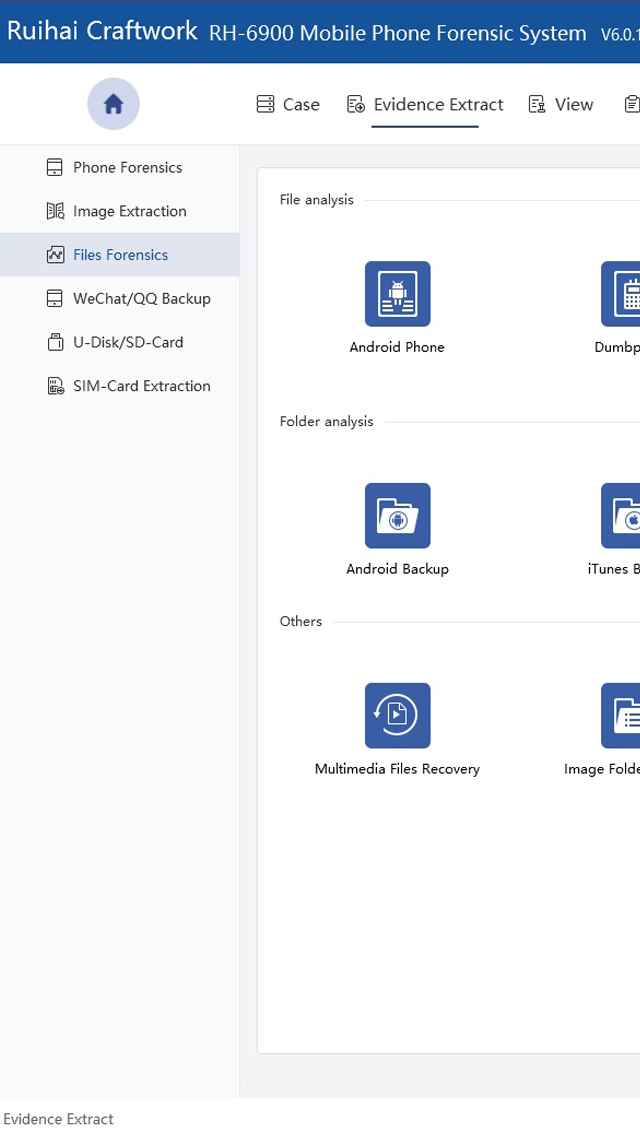Image resolution: width=640 pixels, height=1136 pixels.
Task: Launch the Multimedia Files Recovery icon
Action: pyautogui.click(x=397, y=716)
